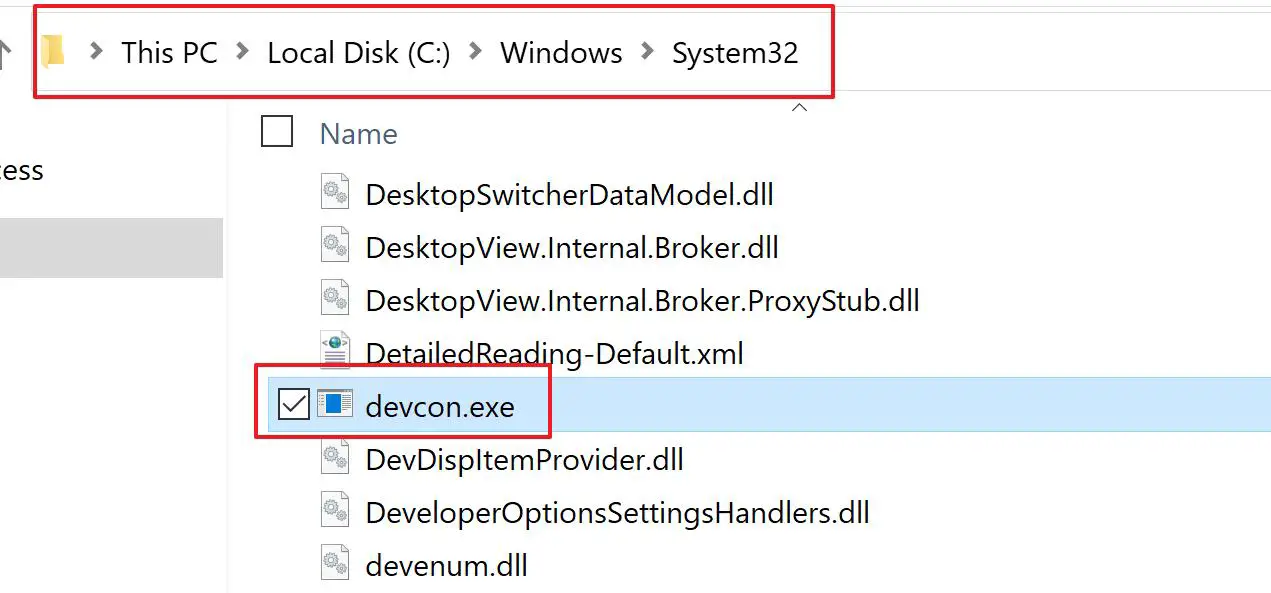Viewport: 1271px width, 593px height.
Task: Click the DeveloperOptionsSettingsHandlers.dll file icon
Action: 335,512
